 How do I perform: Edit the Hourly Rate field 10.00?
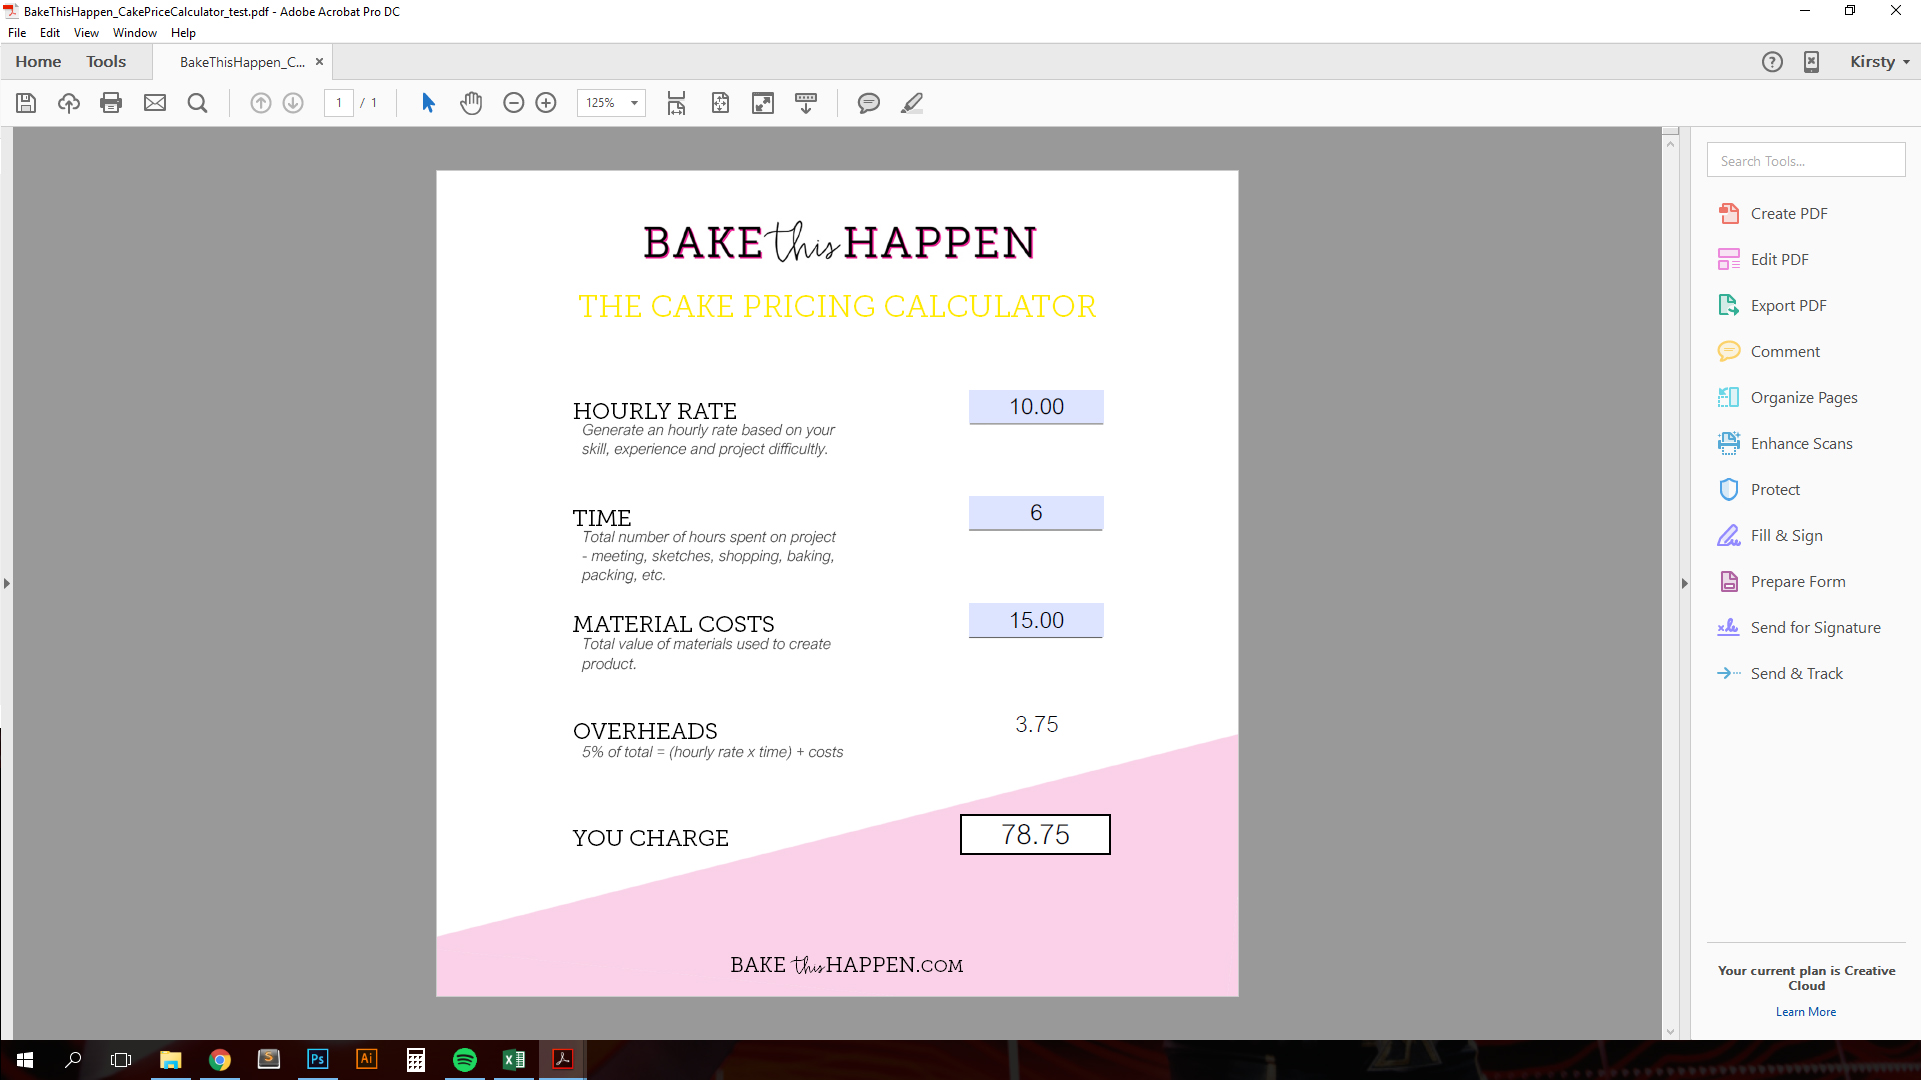point(1036,407)
